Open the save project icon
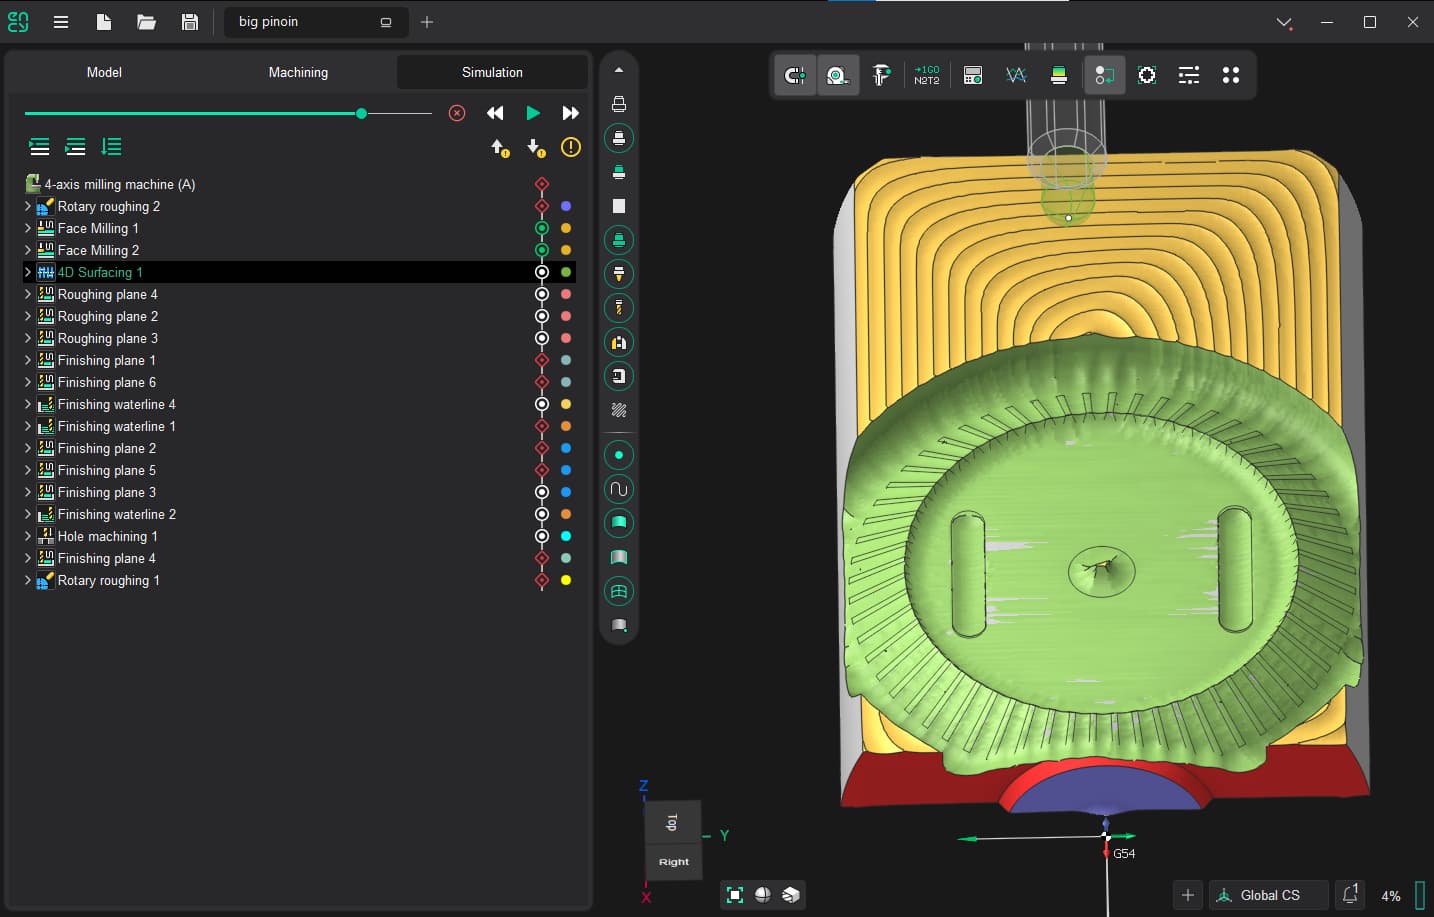This screenshot has height=917, width=1434. tap(189, 22)
